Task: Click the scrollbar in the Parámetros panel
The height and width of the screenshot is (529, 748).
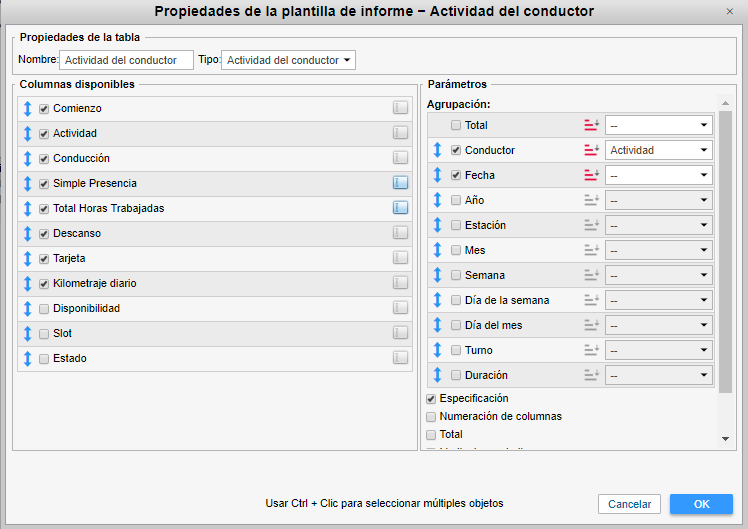Action: pos(725,250)
